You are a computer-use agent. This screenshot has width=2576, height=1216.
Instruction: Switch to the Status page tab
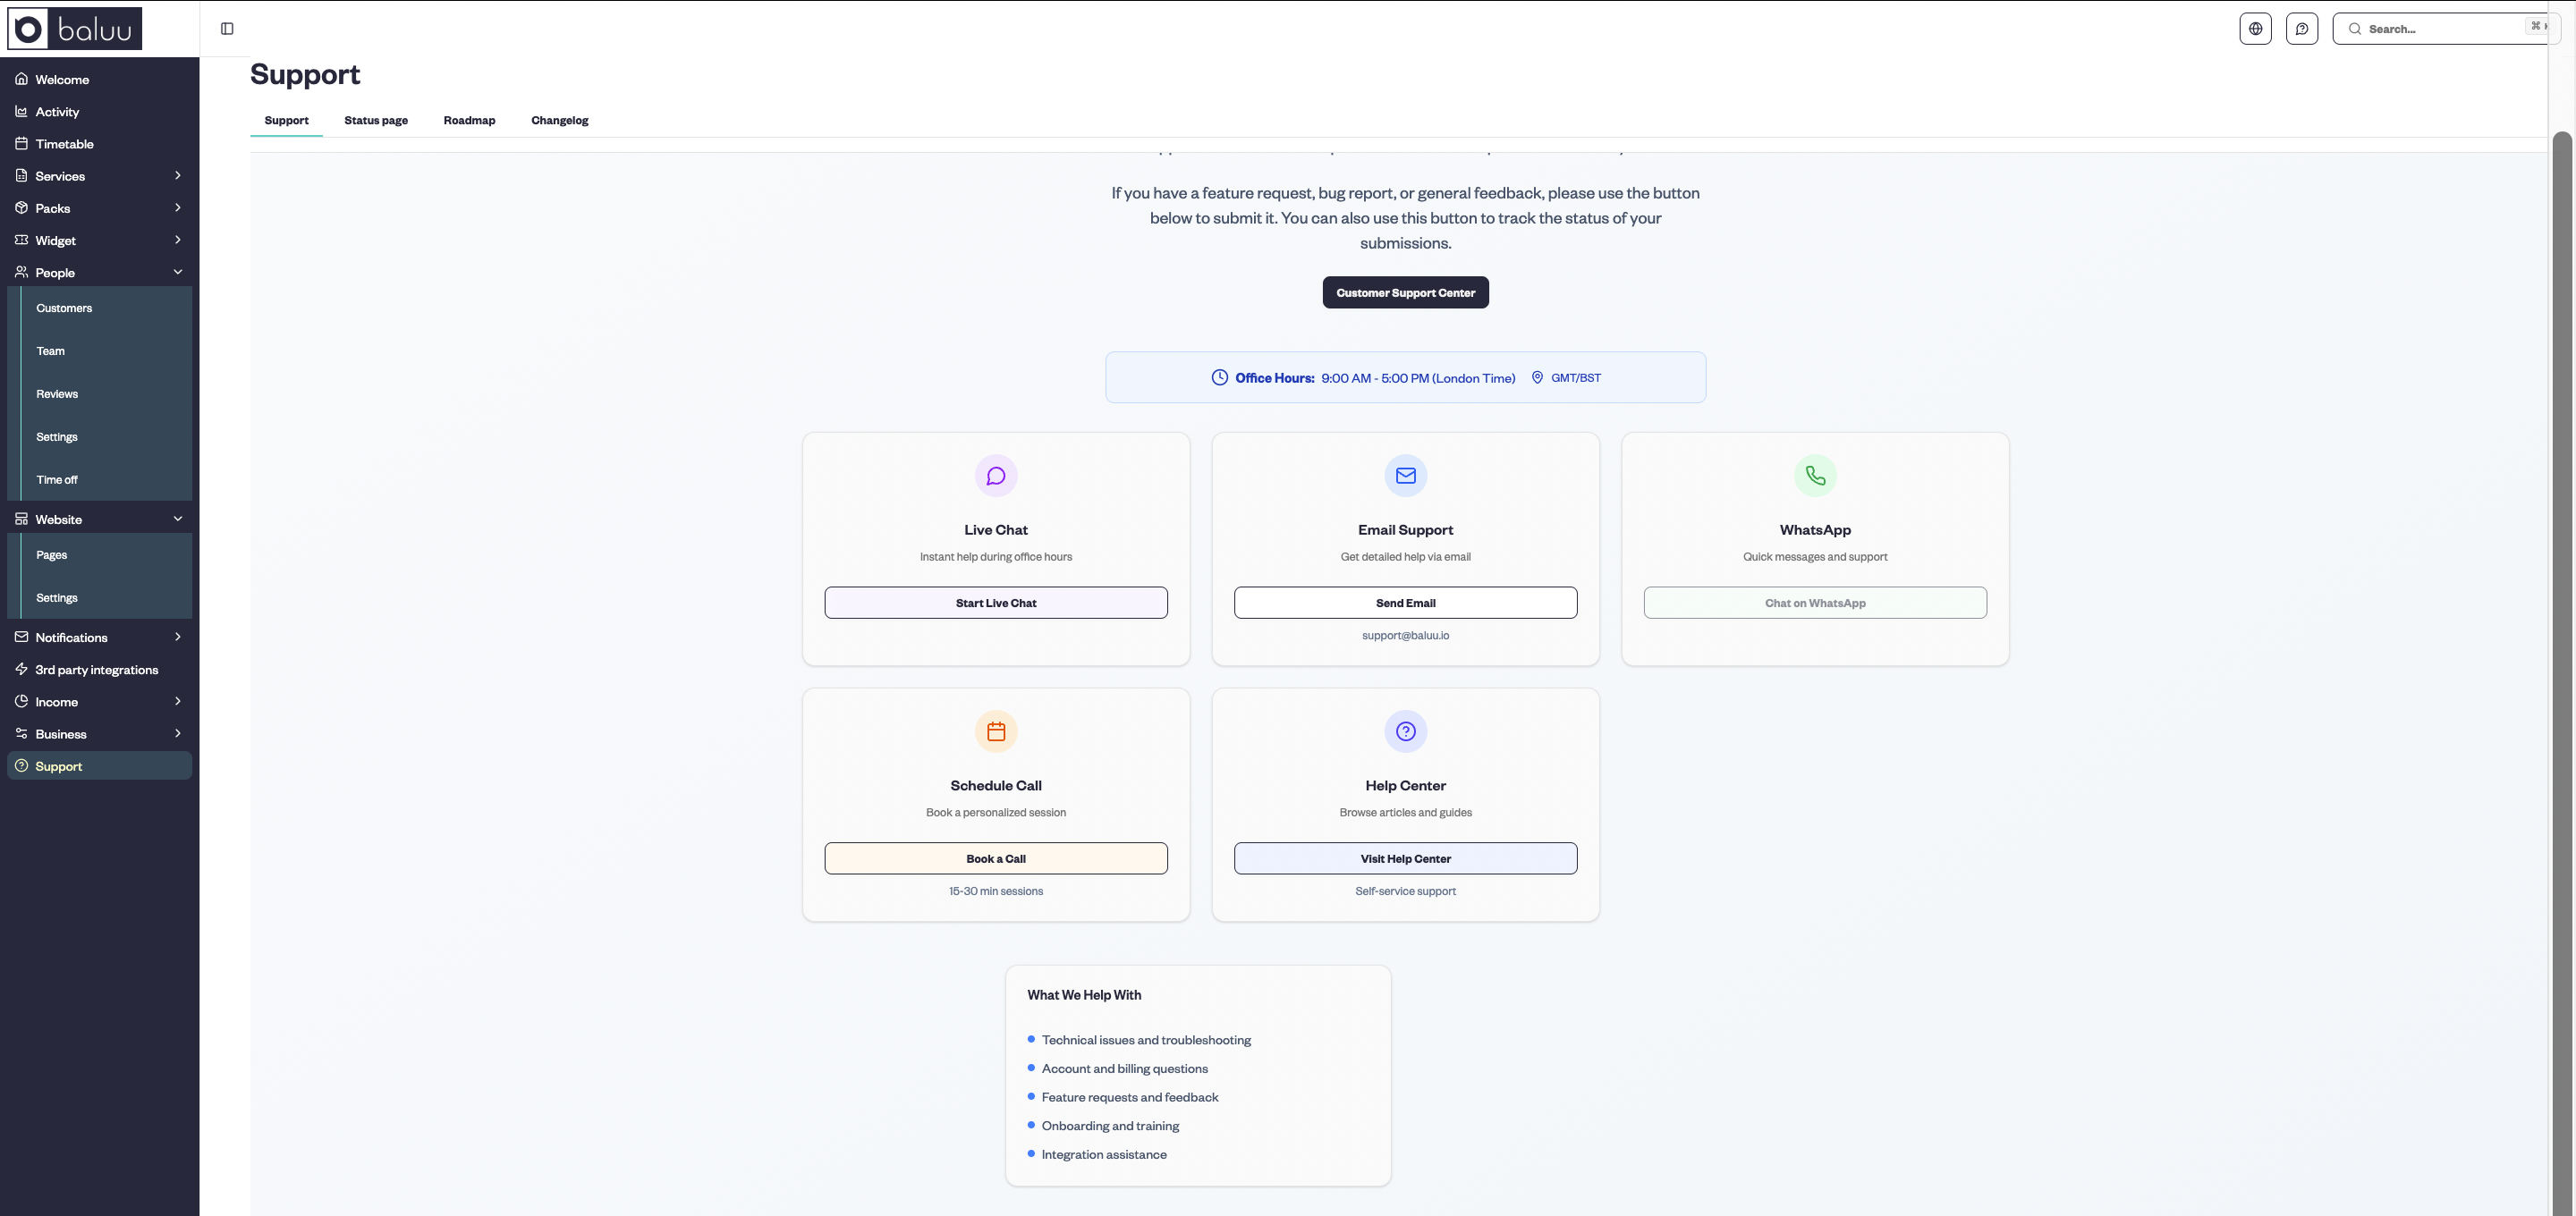(376, 121)
